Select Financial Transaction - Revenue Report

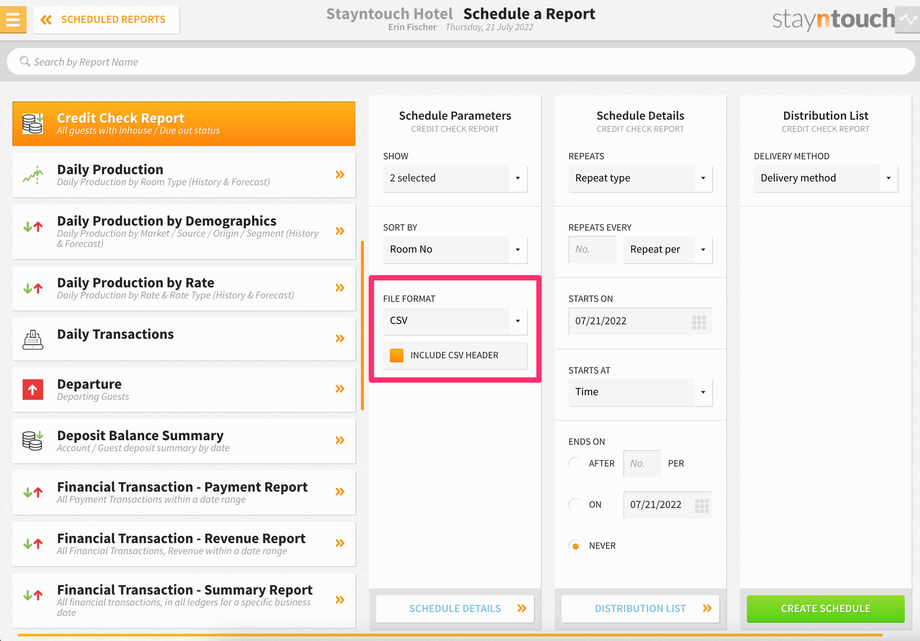tap(184, 544)
